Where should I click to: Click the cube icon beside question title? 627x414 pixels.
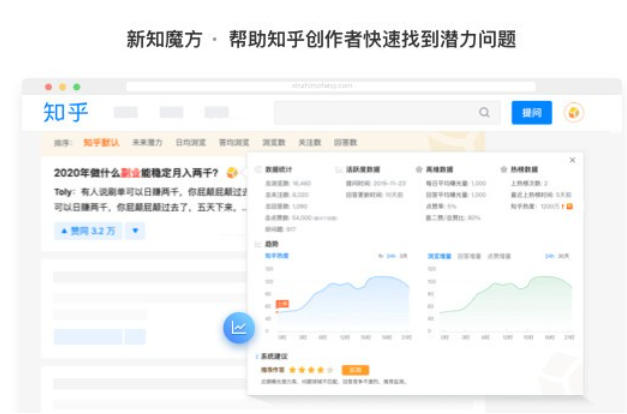[232, 173]
